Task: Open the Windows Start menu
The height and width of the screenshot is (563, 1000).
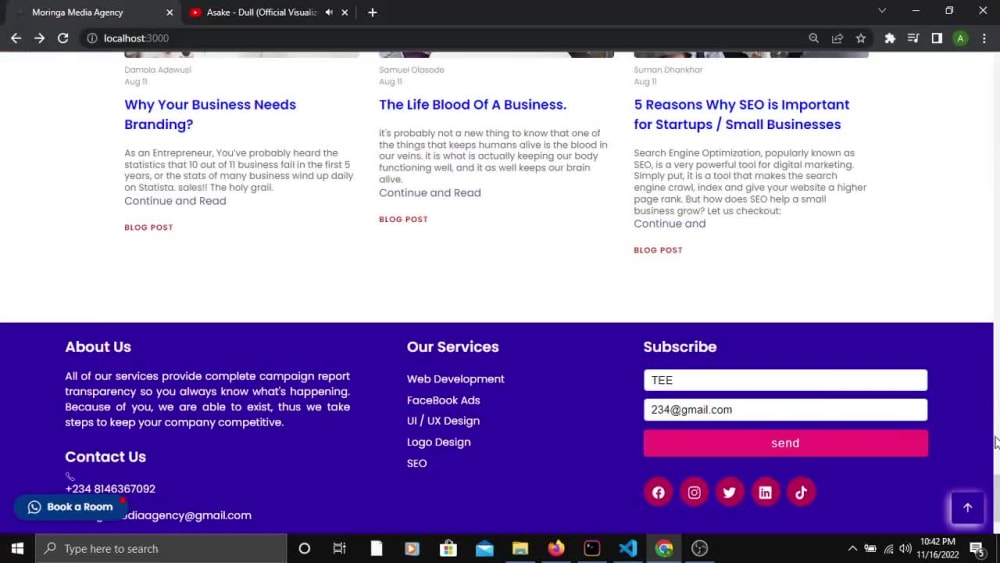Action: point(17,548)
